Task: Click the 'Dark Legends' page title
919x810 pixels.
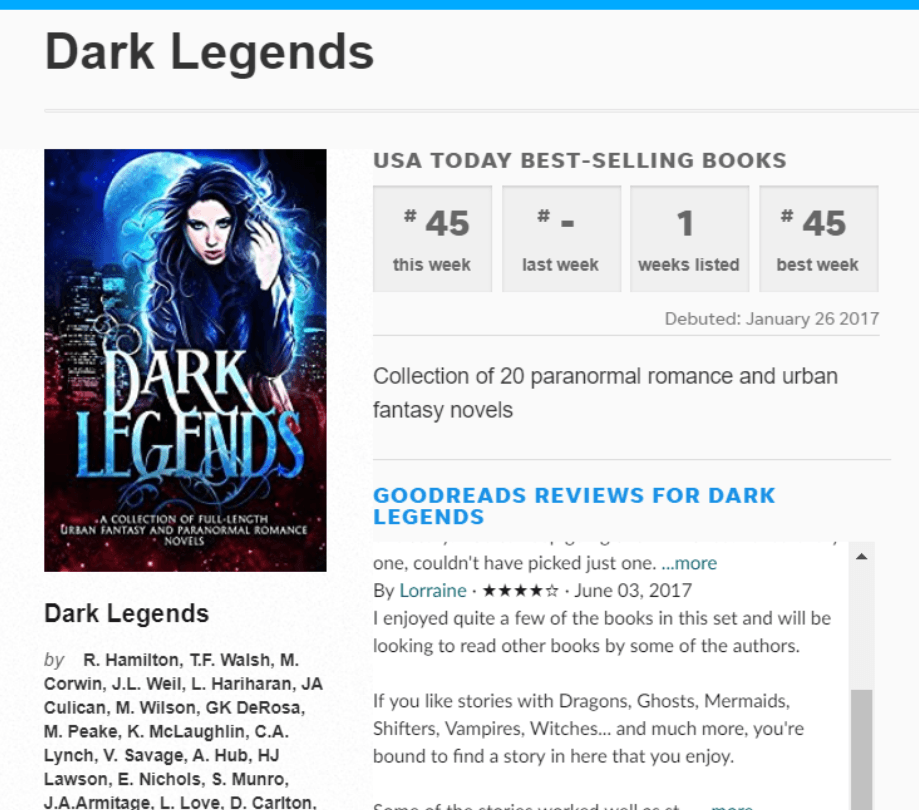Action: click(209, 52)
